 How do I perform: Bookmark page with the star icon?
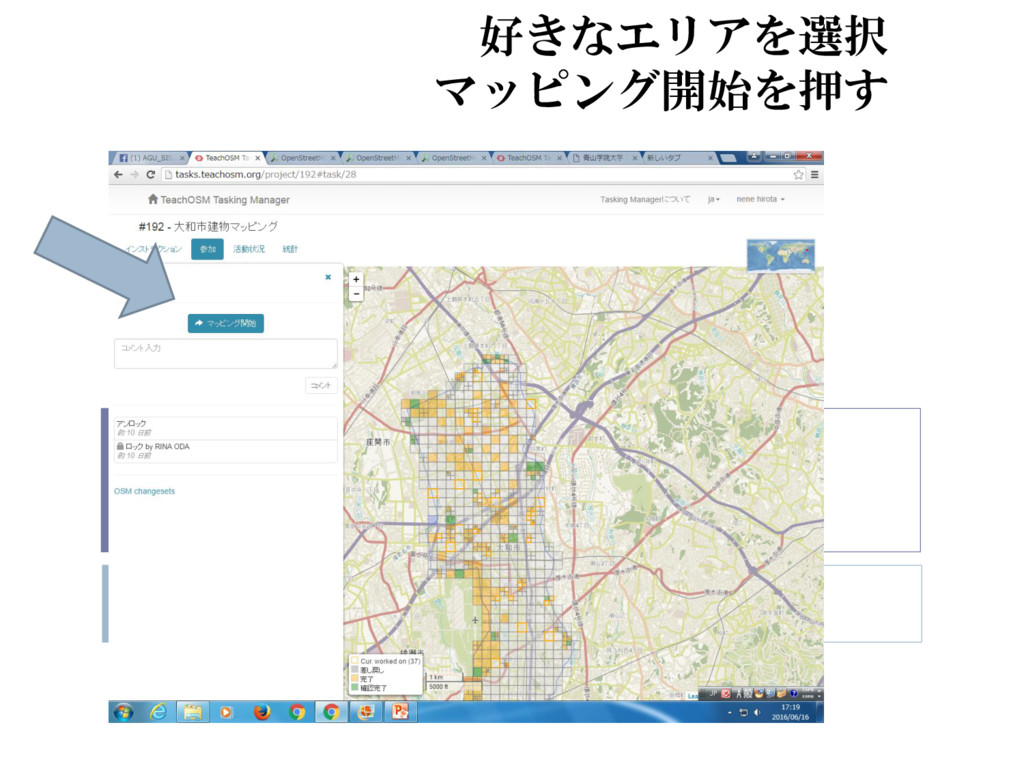pos(798,174)
